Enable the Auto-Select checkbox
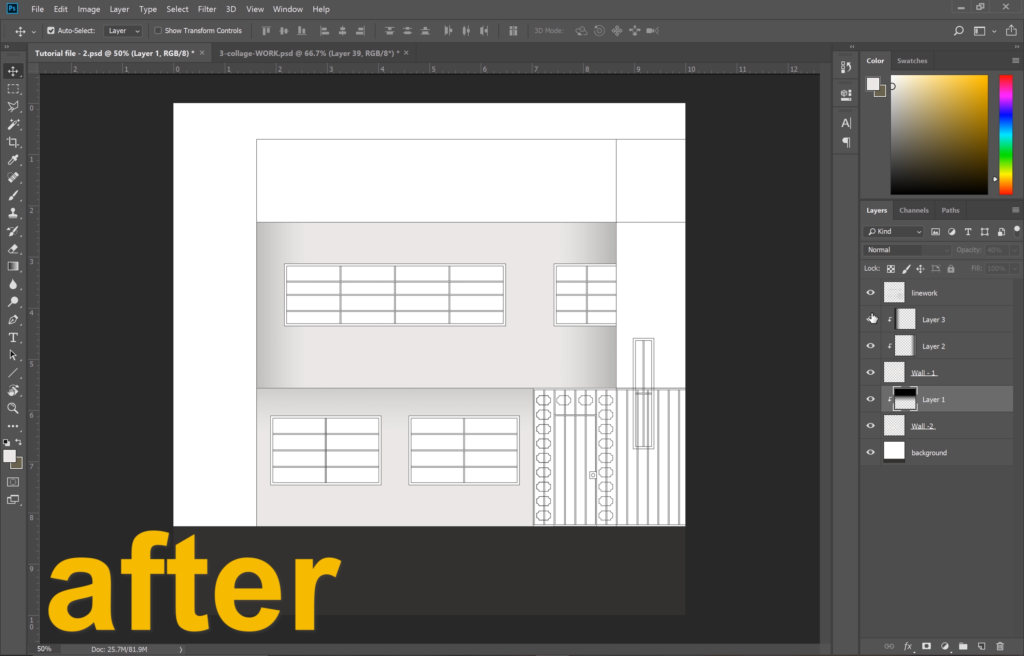 pyautogui.click(x=50, y=31)
